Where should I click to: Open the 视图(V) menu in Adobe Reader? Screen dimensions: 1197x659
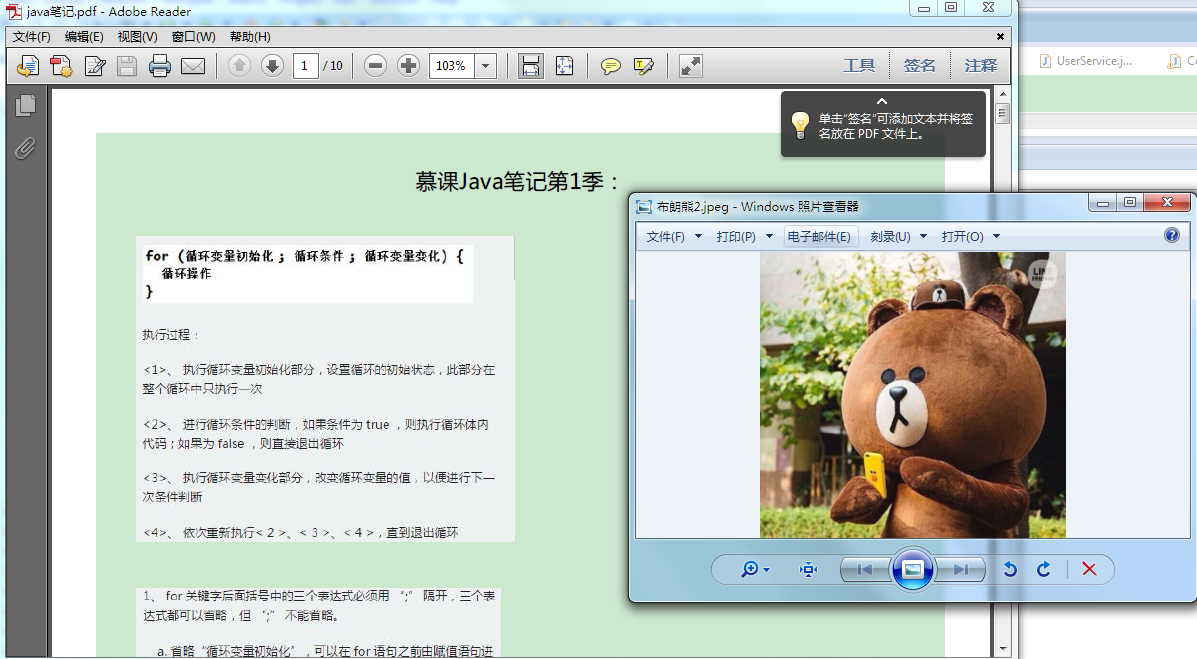138,36
